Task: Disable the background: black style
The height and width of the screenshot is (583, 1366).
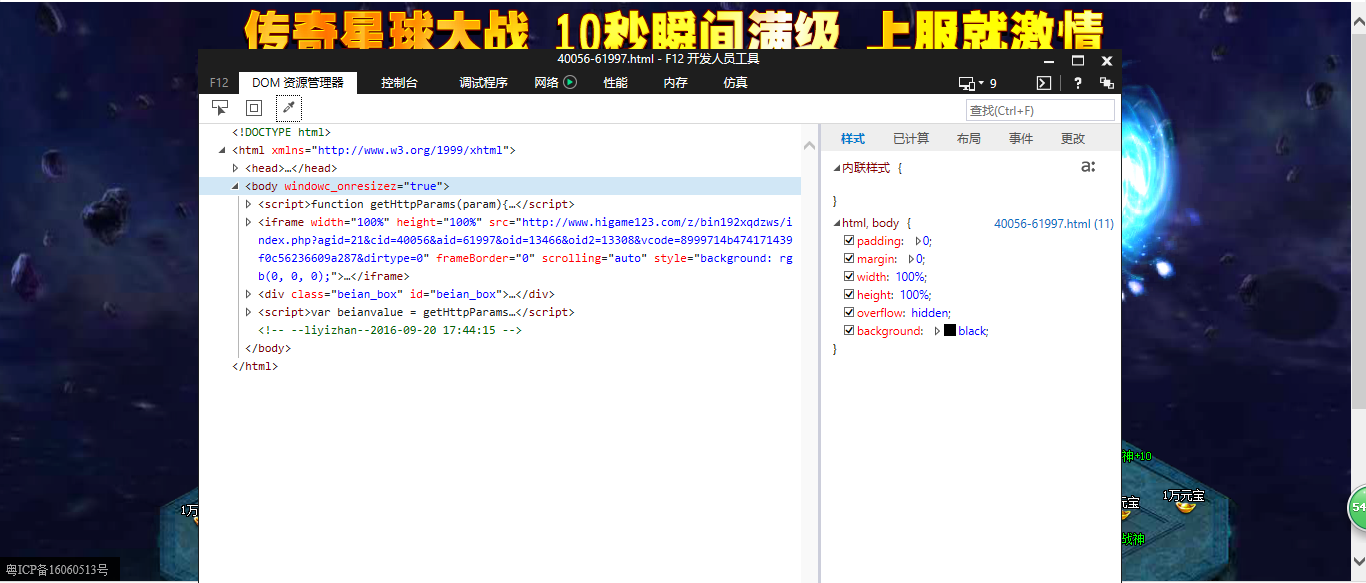Action: point(848,330)
